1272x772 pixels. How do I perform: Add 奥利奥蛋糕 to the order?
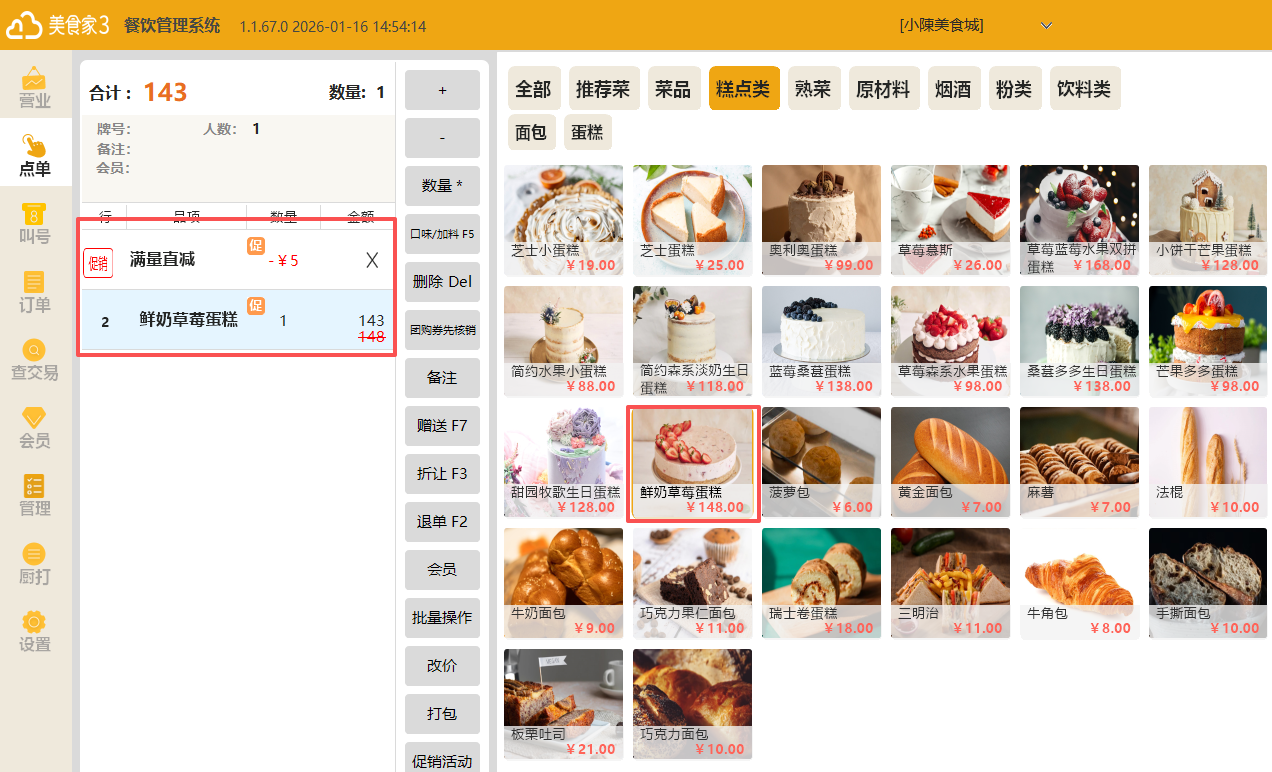point(821,220)
